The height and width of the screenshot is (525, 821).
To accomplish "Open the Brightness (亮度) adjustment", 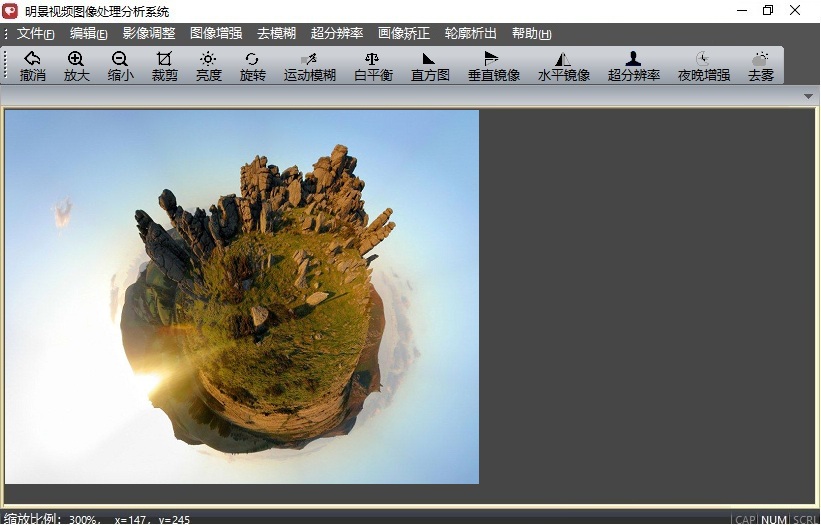I will click(208, 66).
